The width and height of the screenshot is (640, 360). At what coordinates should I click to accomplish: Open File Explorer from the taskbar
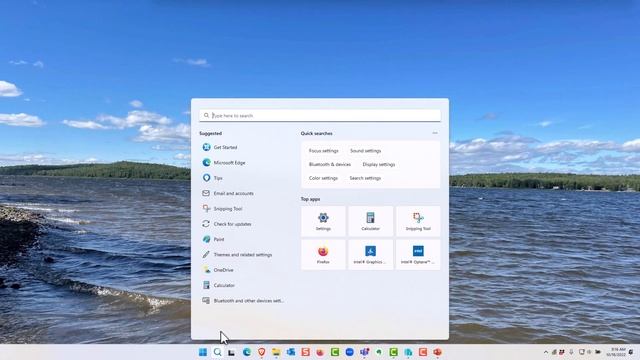pos(276,352)
